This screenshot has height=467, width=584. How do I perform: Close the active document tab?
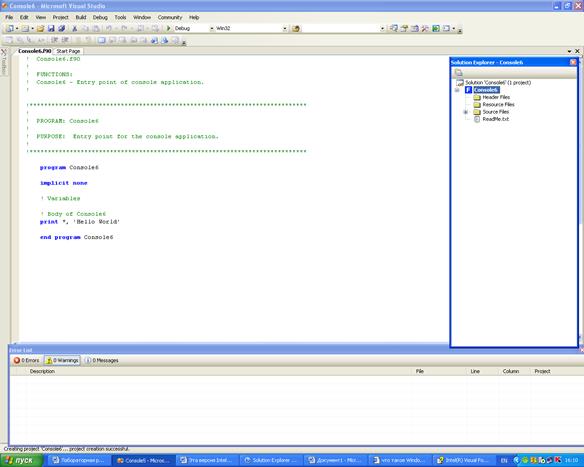coord(578,51)
